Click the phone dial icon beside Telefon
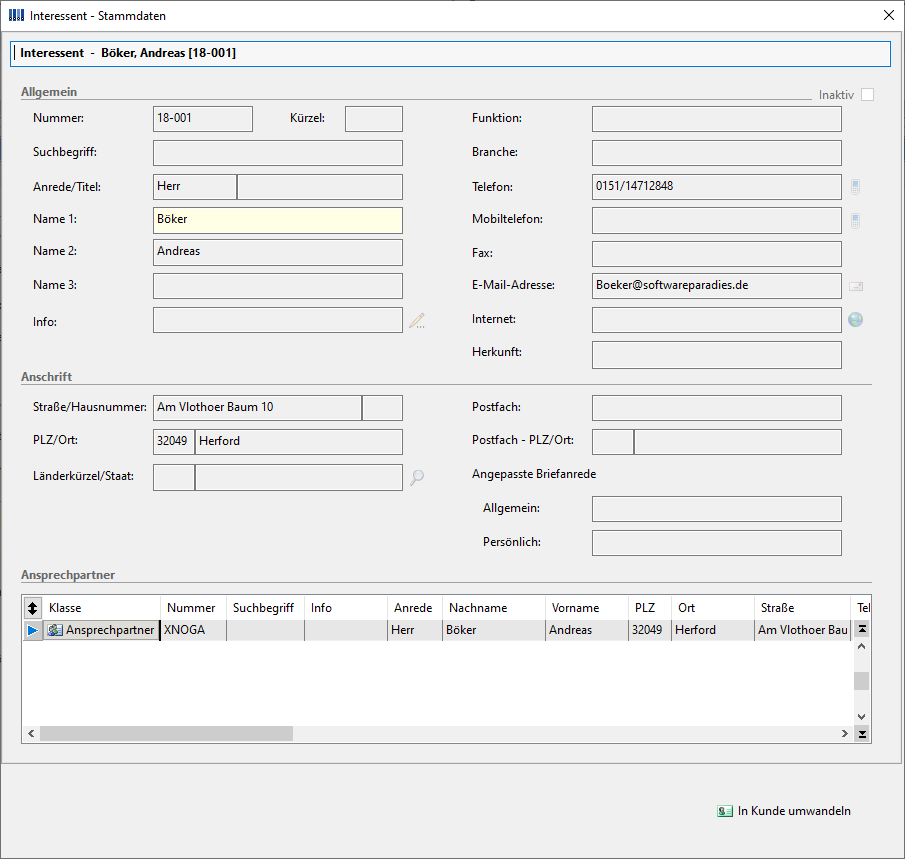905x859 pixels. click(855, 186)
